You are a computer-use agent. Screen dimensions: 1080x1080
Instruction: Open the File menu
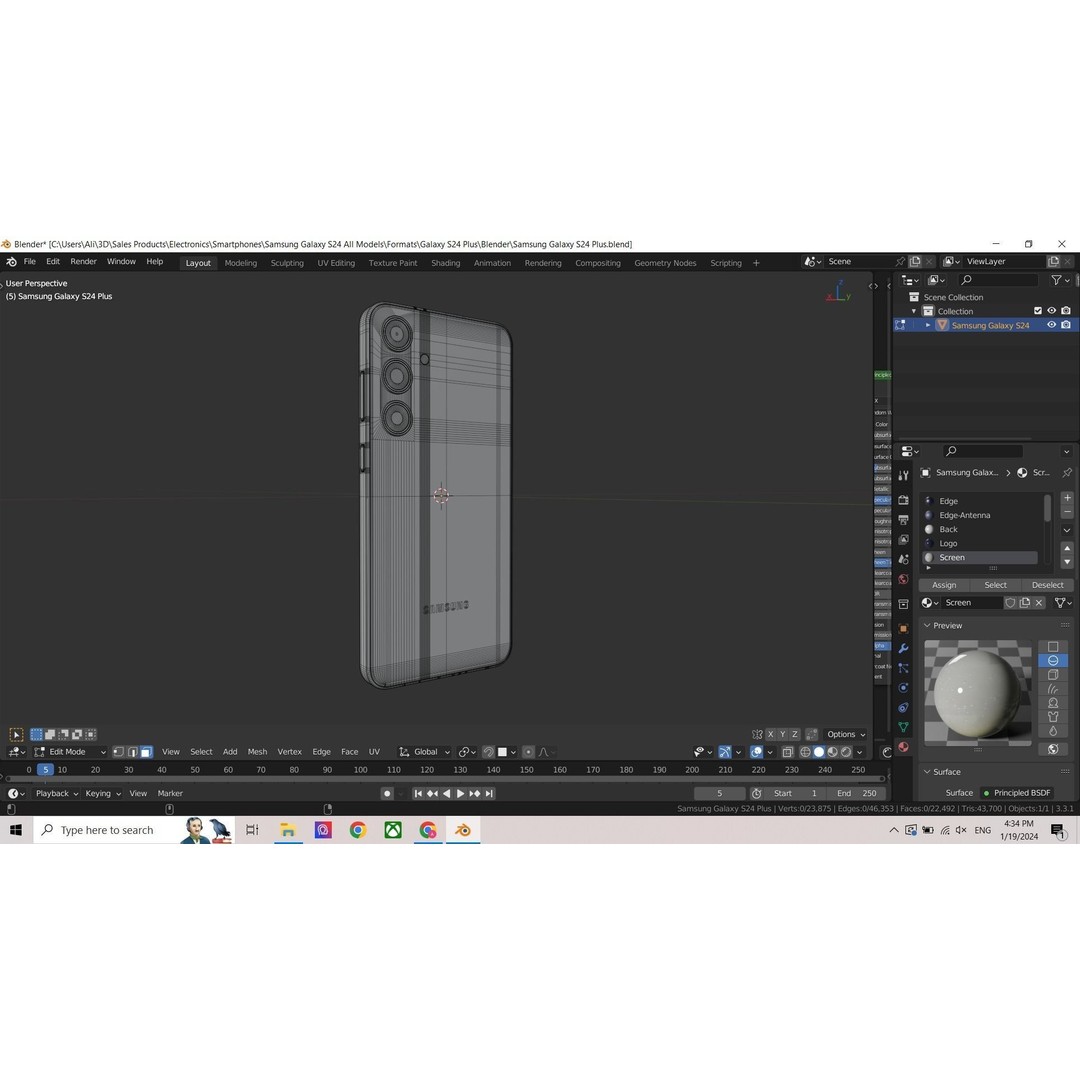coord(30,262)
